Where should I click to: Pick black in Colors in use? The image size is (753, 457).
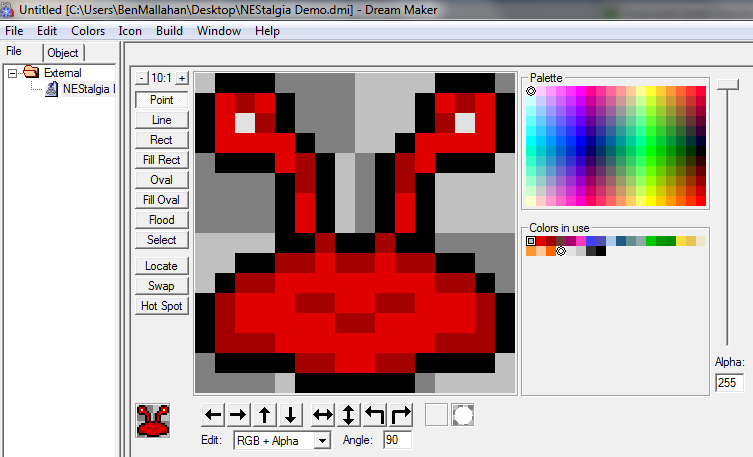coord(601,251)
